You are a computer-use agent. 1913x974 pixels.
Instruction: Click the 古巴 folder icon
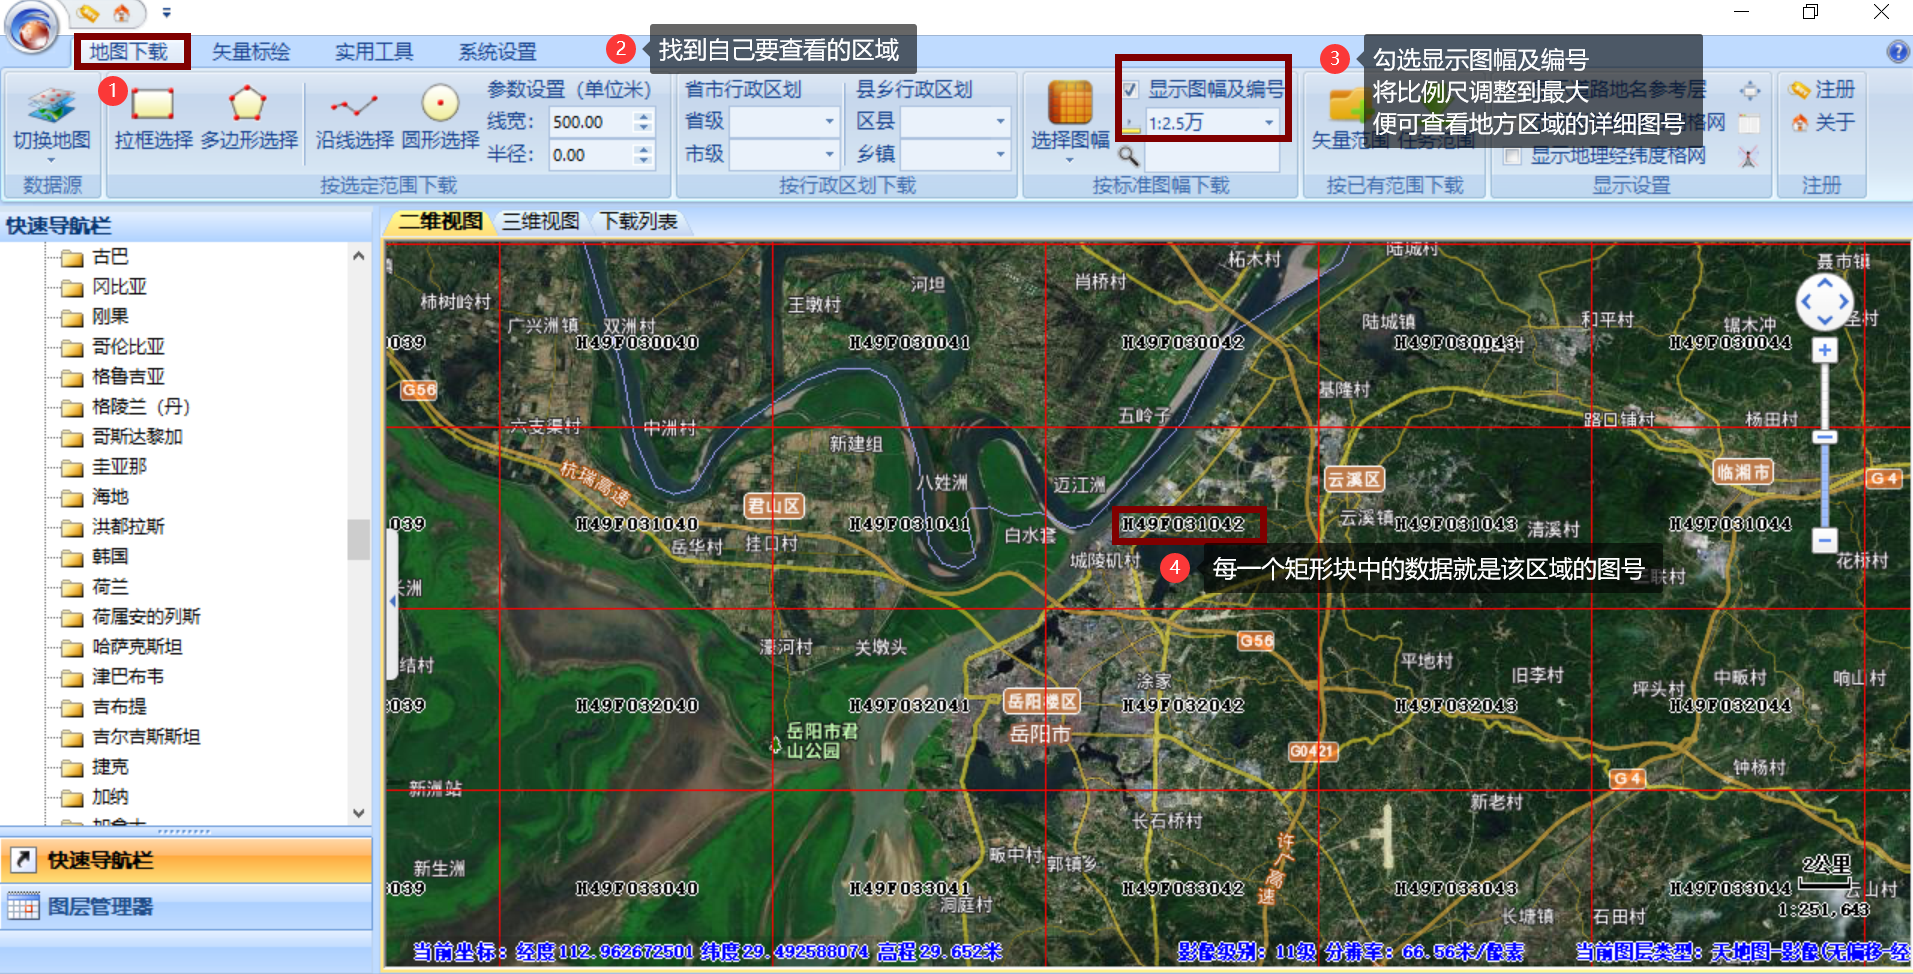72,259
